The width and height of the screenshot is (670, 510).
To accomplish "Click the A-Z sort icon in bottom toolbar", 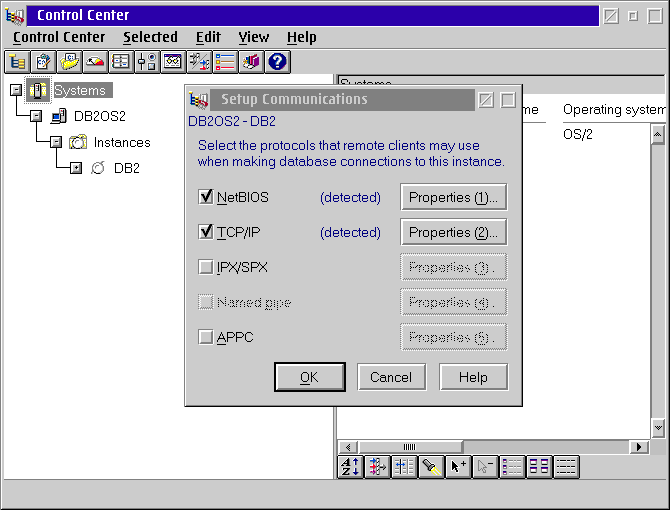I will (350, 466).
